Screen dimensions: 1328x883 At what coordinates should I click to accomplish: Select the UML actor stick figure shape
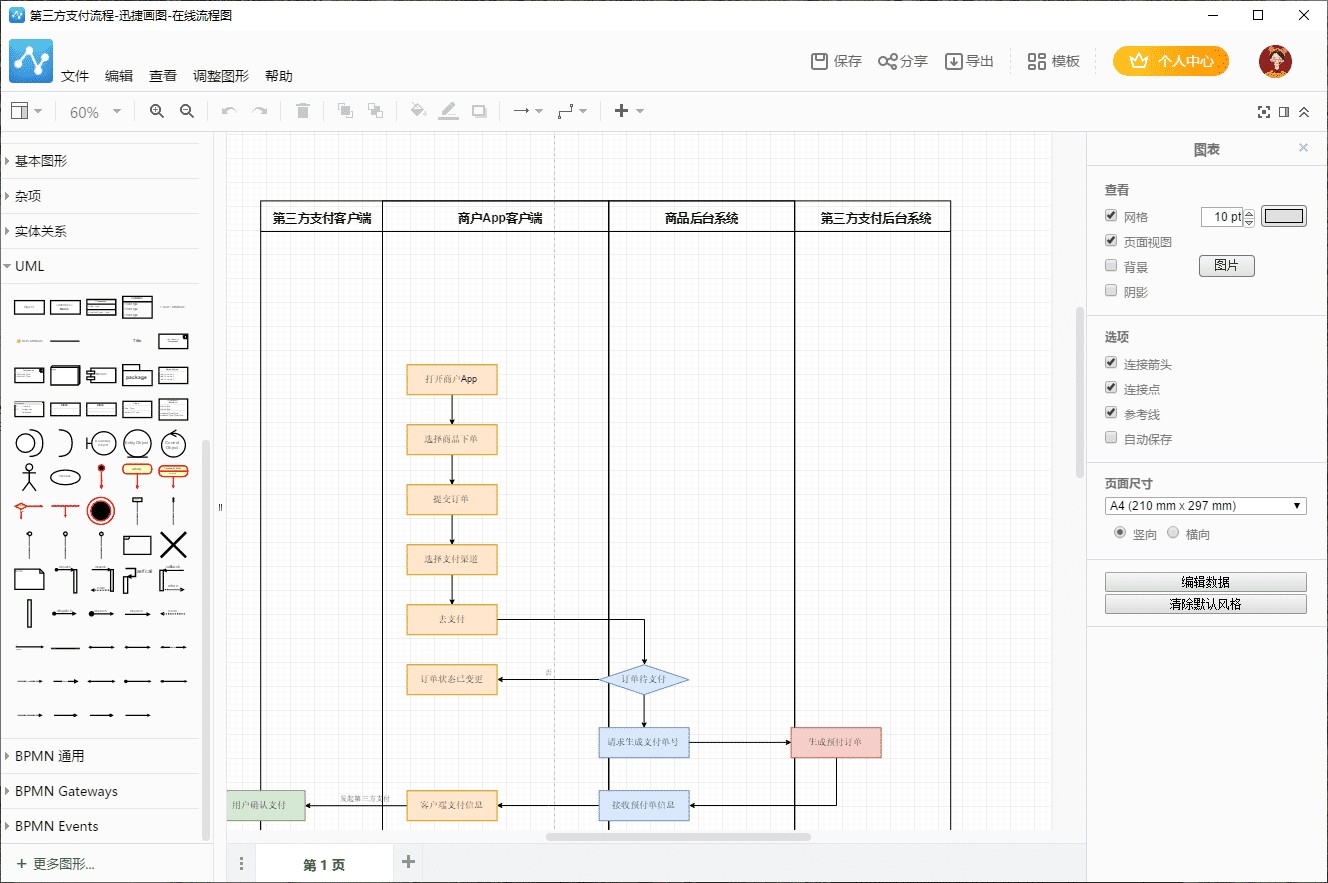pos(29,477)
